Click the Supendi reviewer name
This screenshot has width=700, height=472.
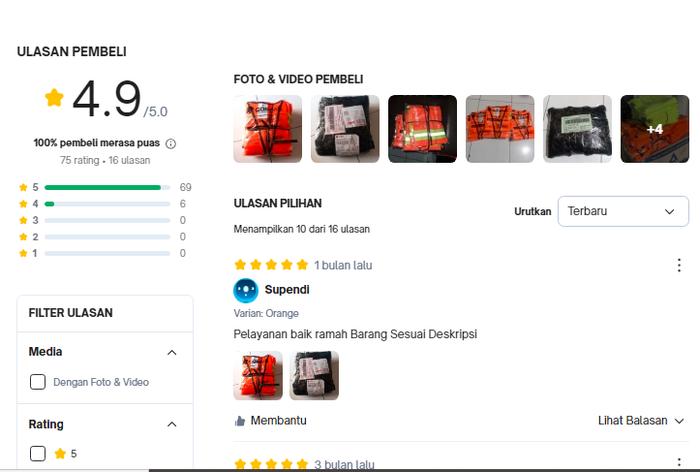287,290
